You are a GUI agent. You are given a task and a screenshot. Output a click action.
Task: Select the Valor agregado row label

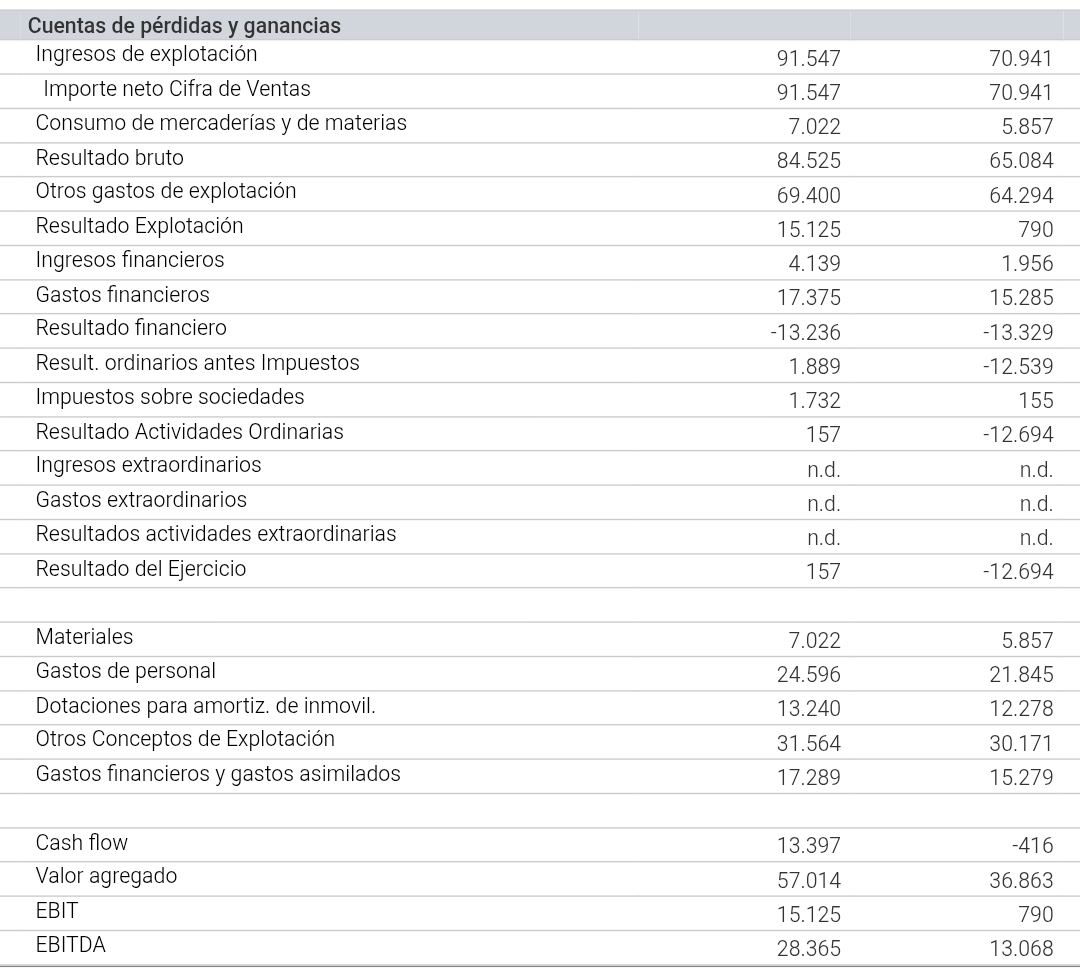[x=106, y=876]
